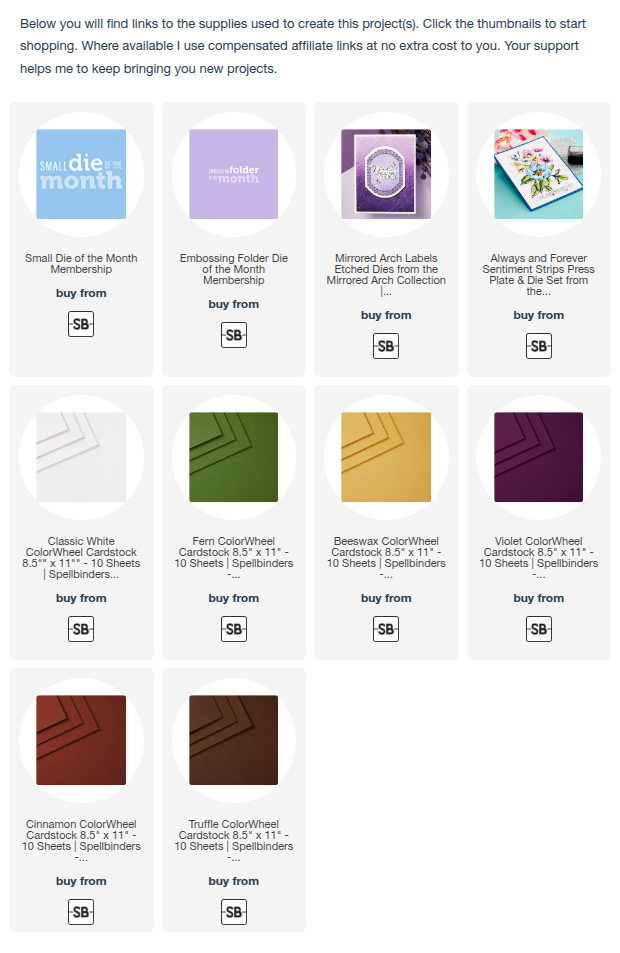This screenshot has width=620, height=953.
Task: Open the Cinnamon ColorWheel Cardstock title link
Action: tap(81, 841)
